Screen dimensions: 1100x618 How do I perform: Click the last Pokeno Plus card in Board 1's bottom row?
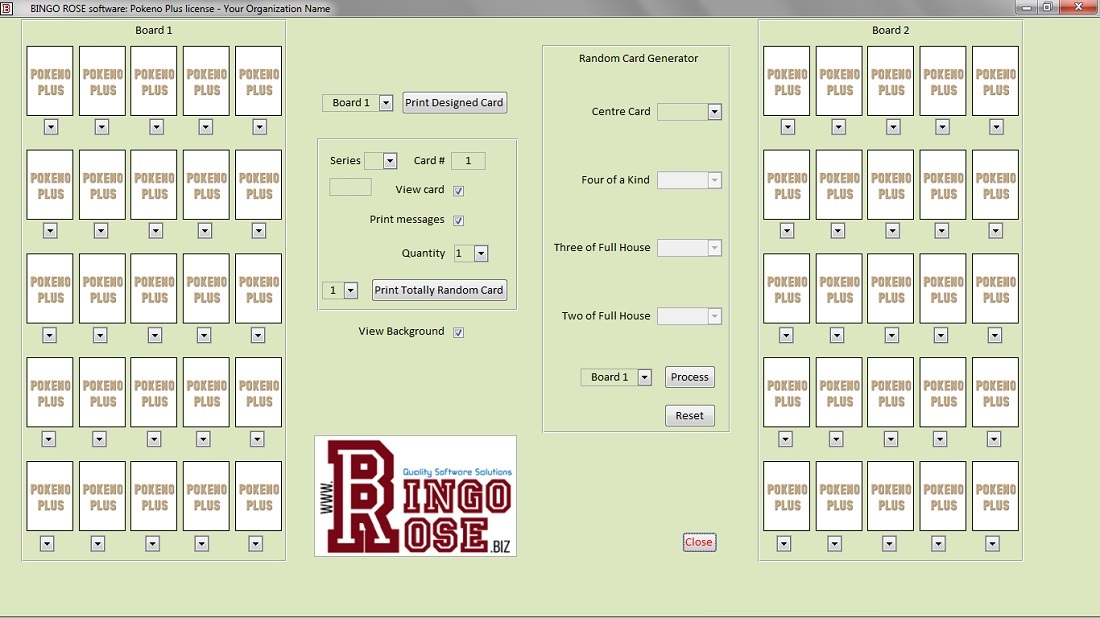point(258,495)
